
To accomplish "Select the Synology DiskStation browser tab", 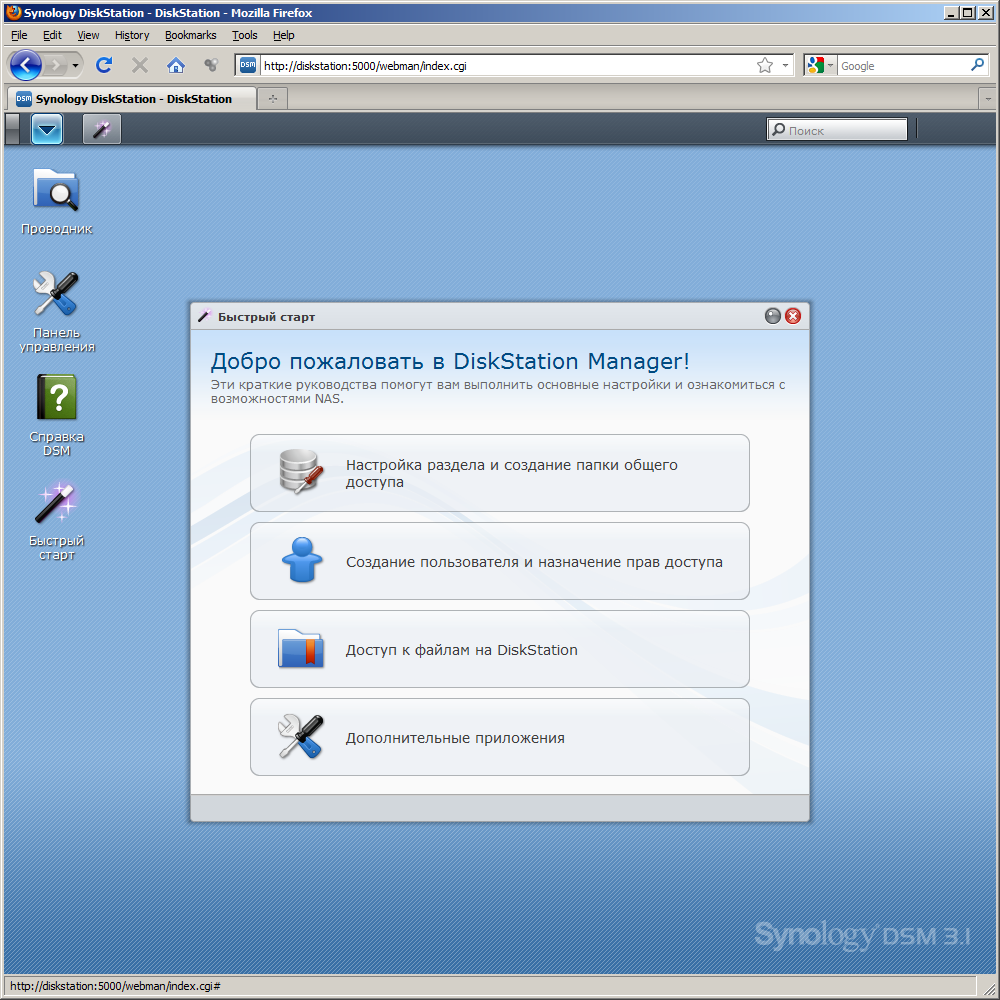I will [x=131, y=99].
